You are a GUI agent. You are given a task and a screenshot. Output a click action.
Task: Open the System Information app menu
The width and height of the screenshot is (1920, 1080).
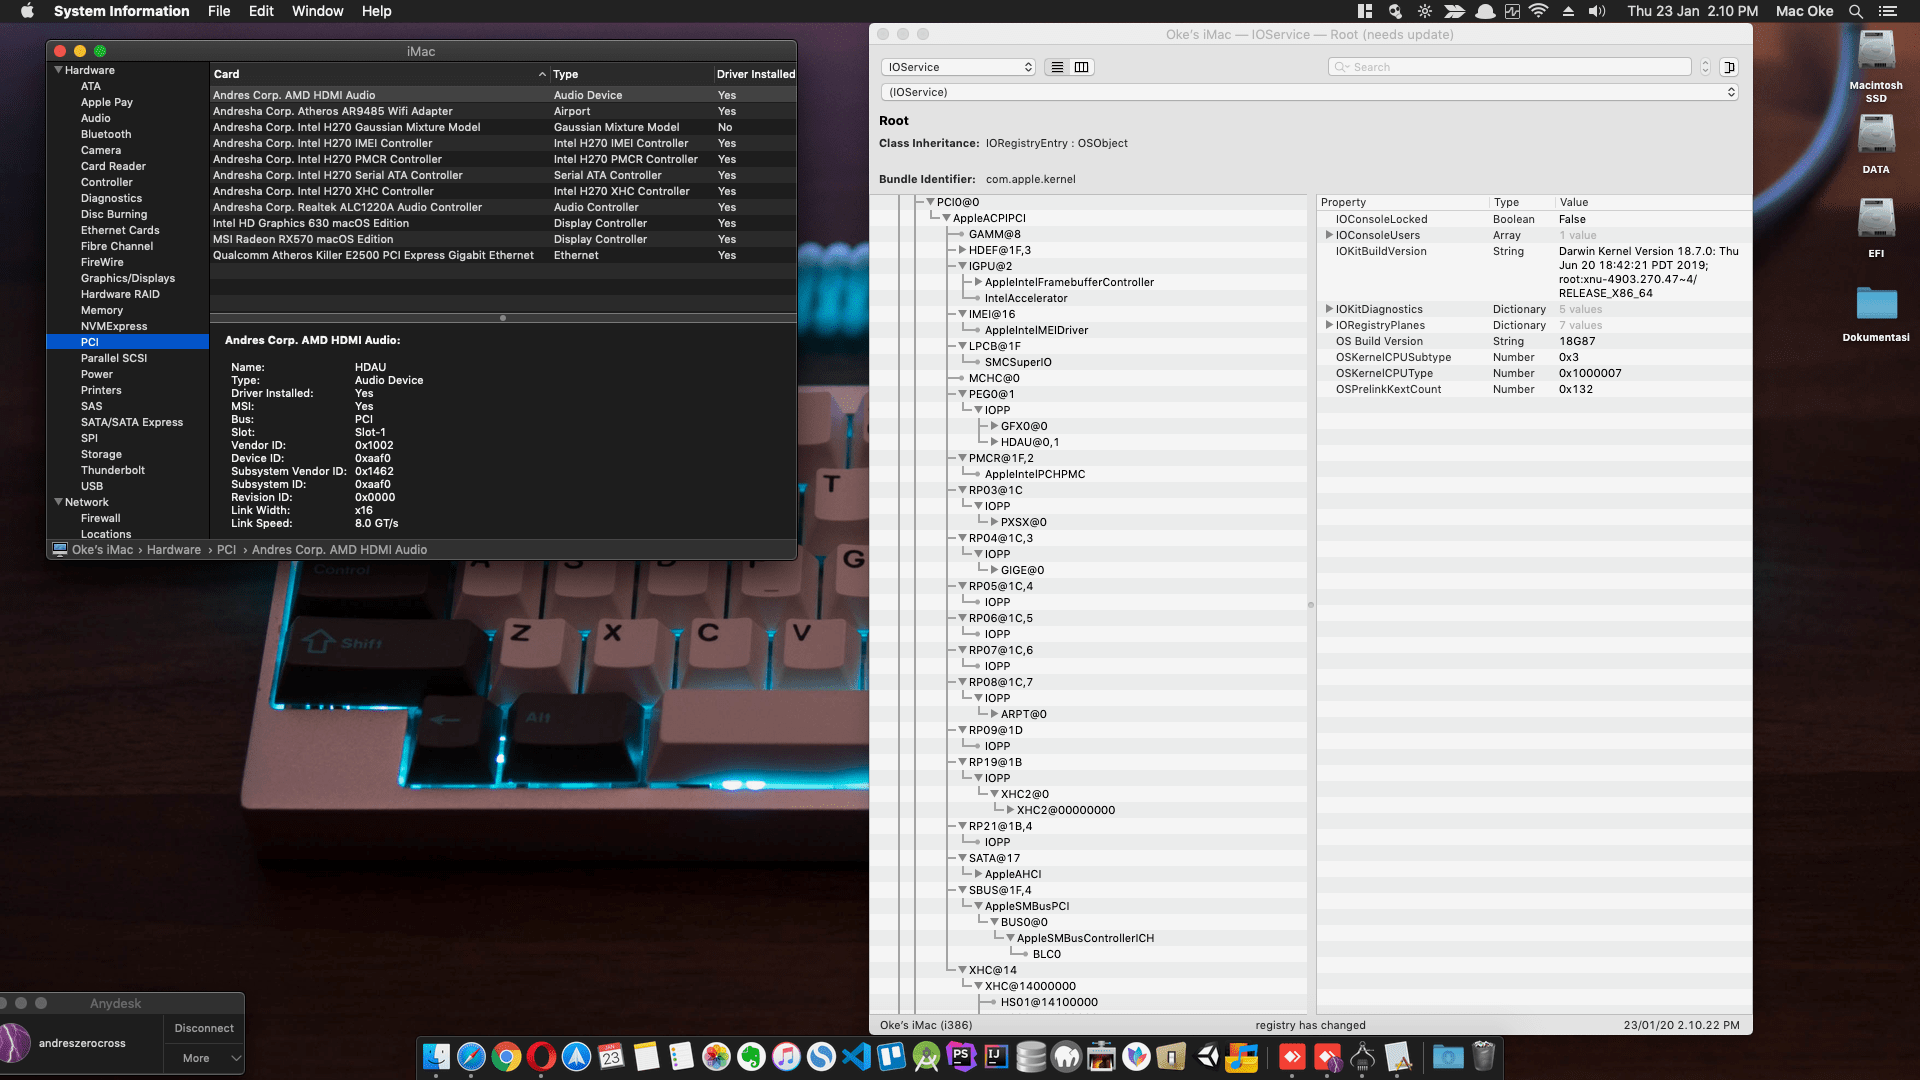pyautogui.click(x=121, y=11)
